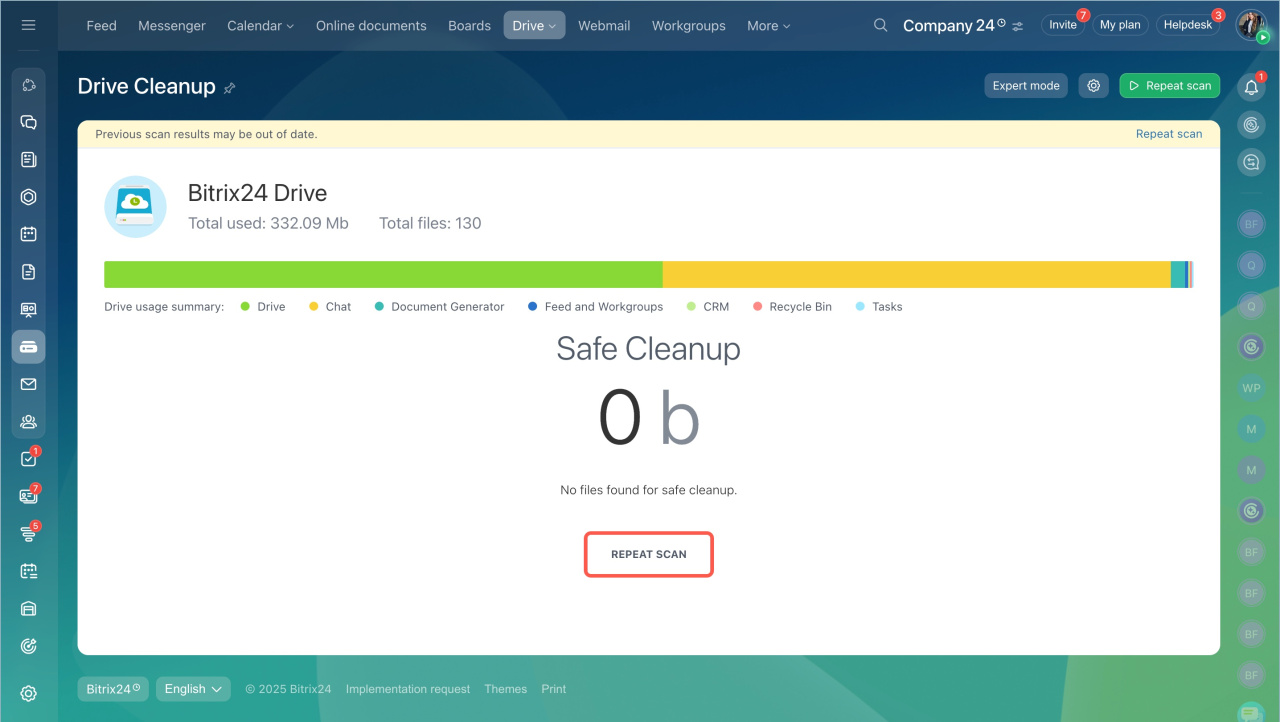Open the Drive icon in left sidebar
Viewport: 1280px width, 722px height.
click(x=28, y=347)
